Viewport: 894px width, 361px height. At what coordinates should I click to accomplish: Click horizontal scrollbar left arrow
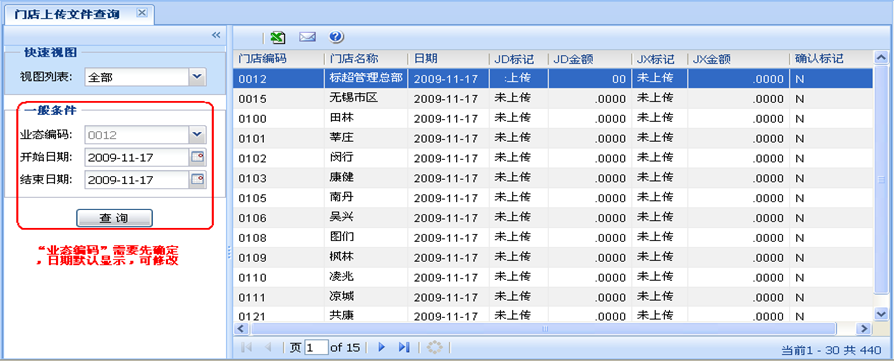click(x=241, y=328)
